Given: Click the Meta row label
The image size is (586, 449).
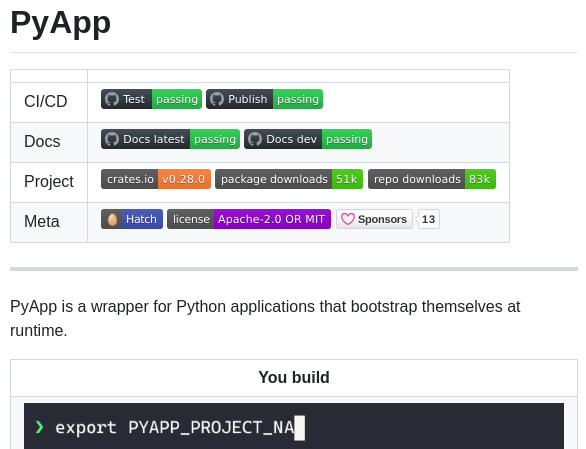Looking at the screenshot, I should coord(42,221).
